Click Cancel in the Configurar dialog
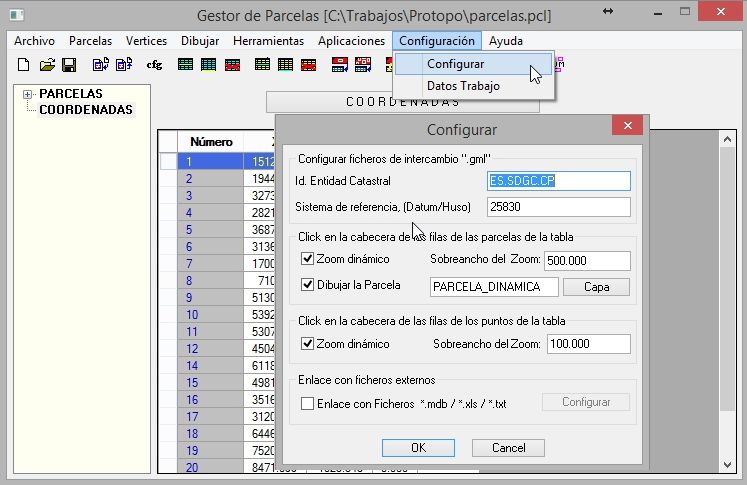 coord(508,448)
